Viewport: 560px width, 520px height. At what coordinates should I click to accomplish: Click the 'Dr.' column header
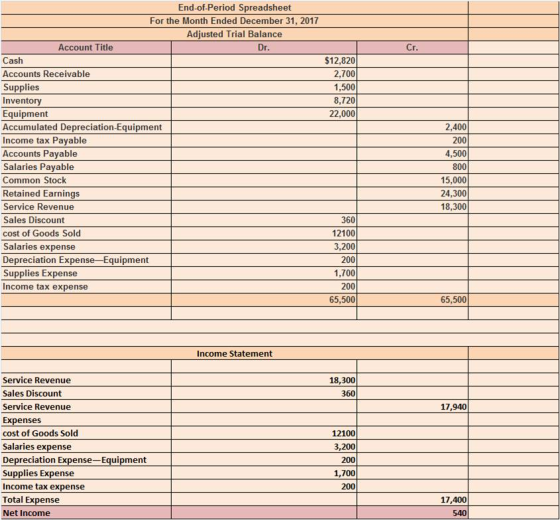[x=264, y=48]
